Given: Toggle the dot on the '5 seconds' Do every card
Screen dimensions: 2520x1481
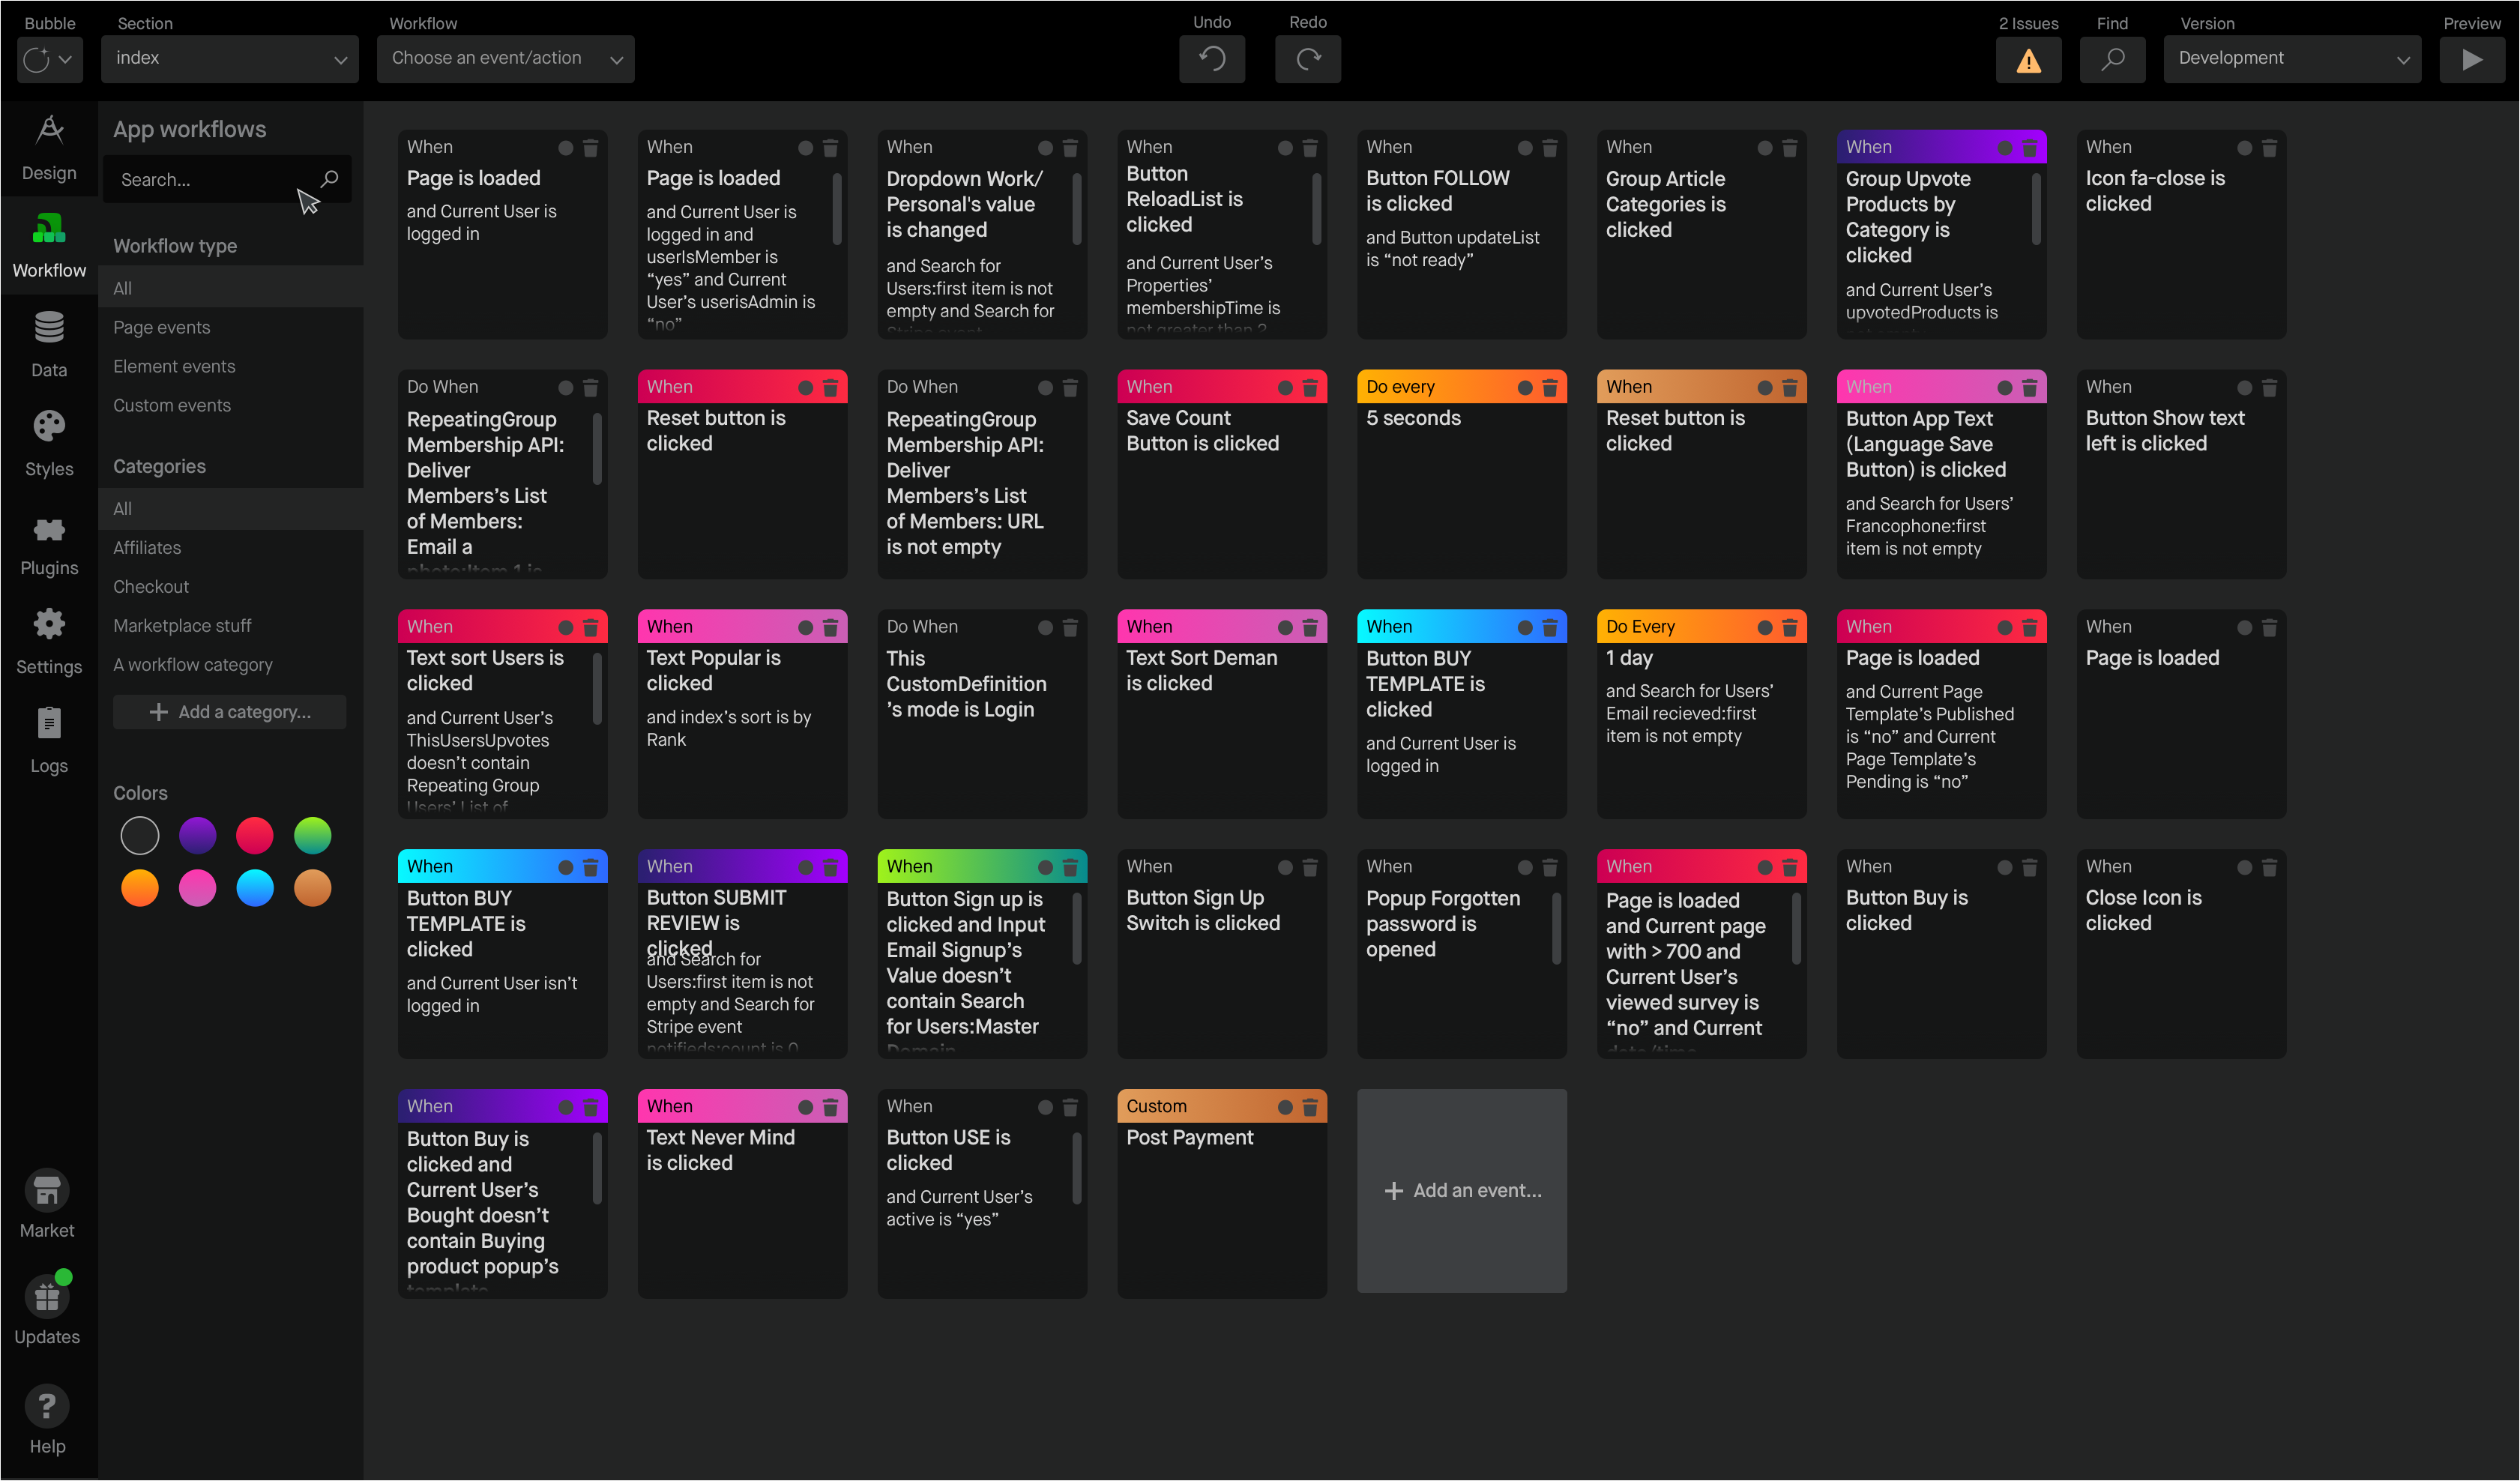Looking at the screenshot, I should tap(1525, 387).
